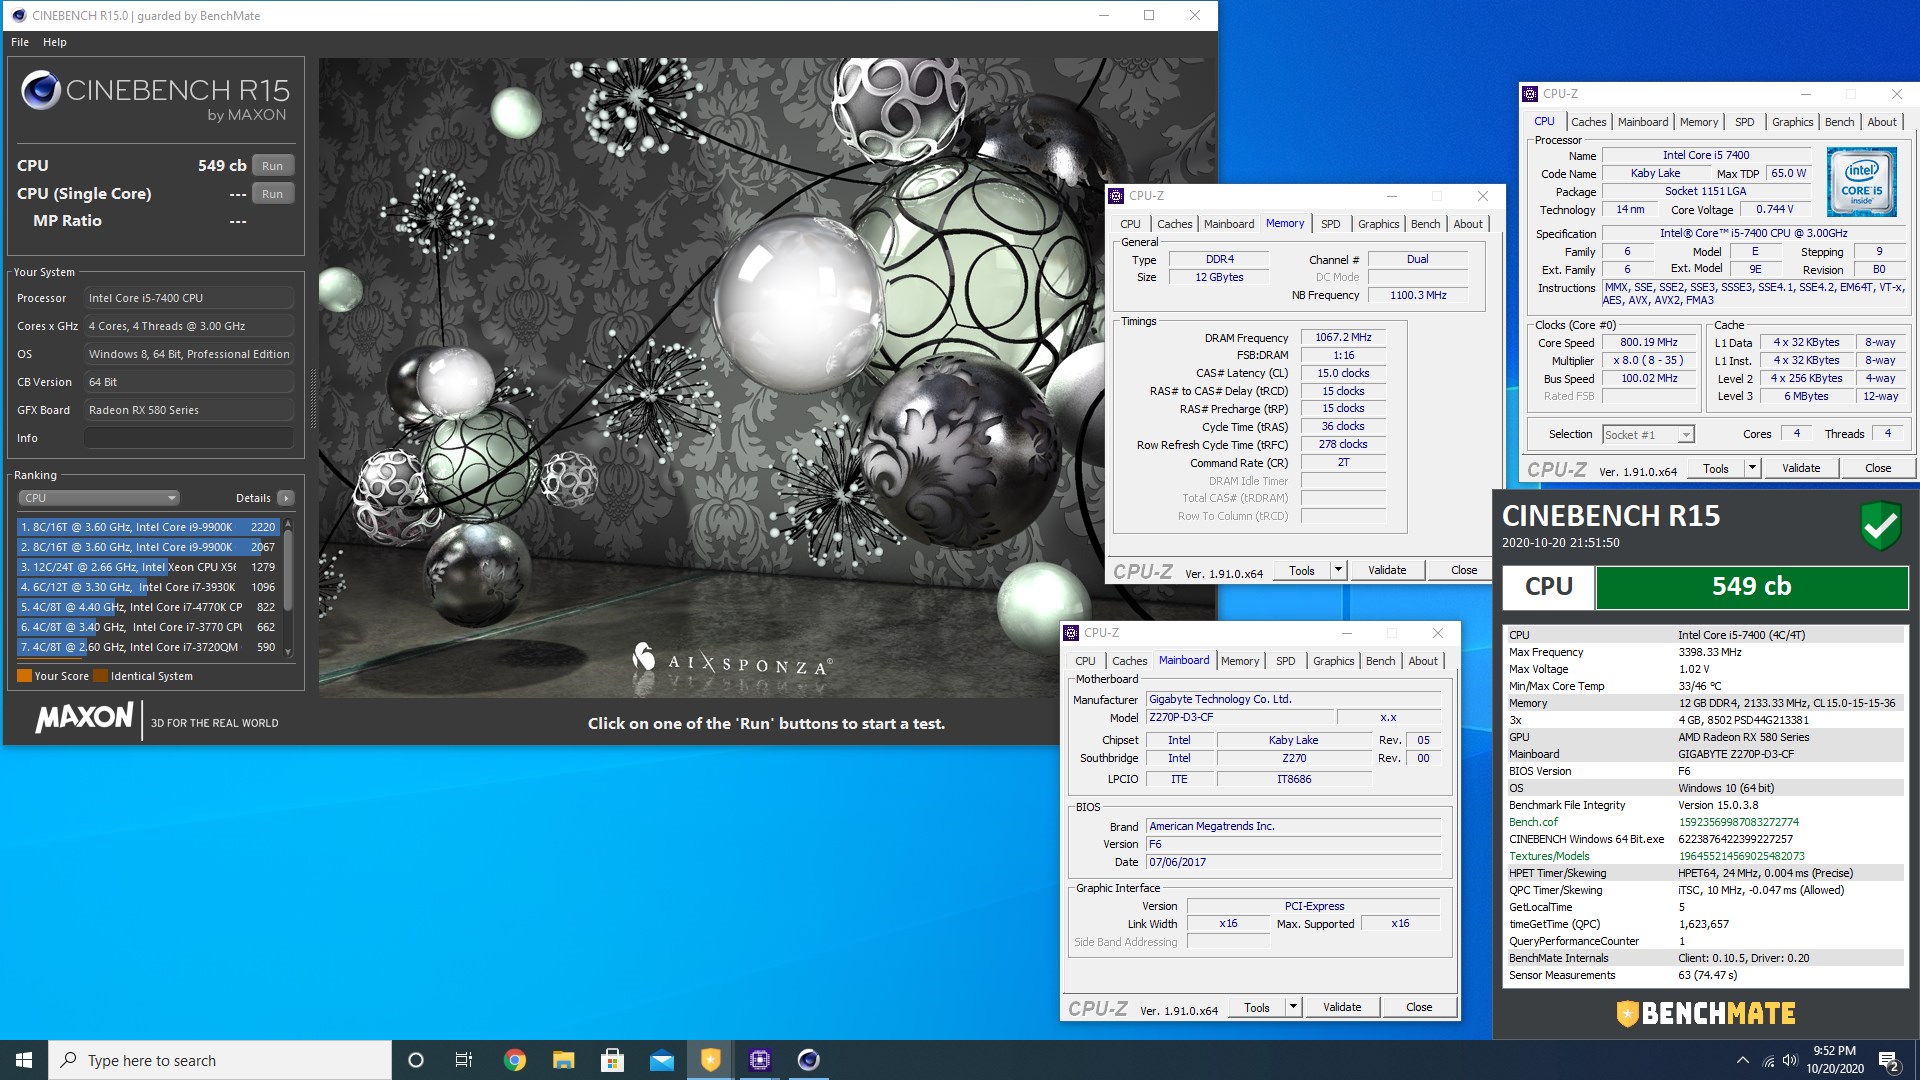Run the CPU benchmark test

273,166
